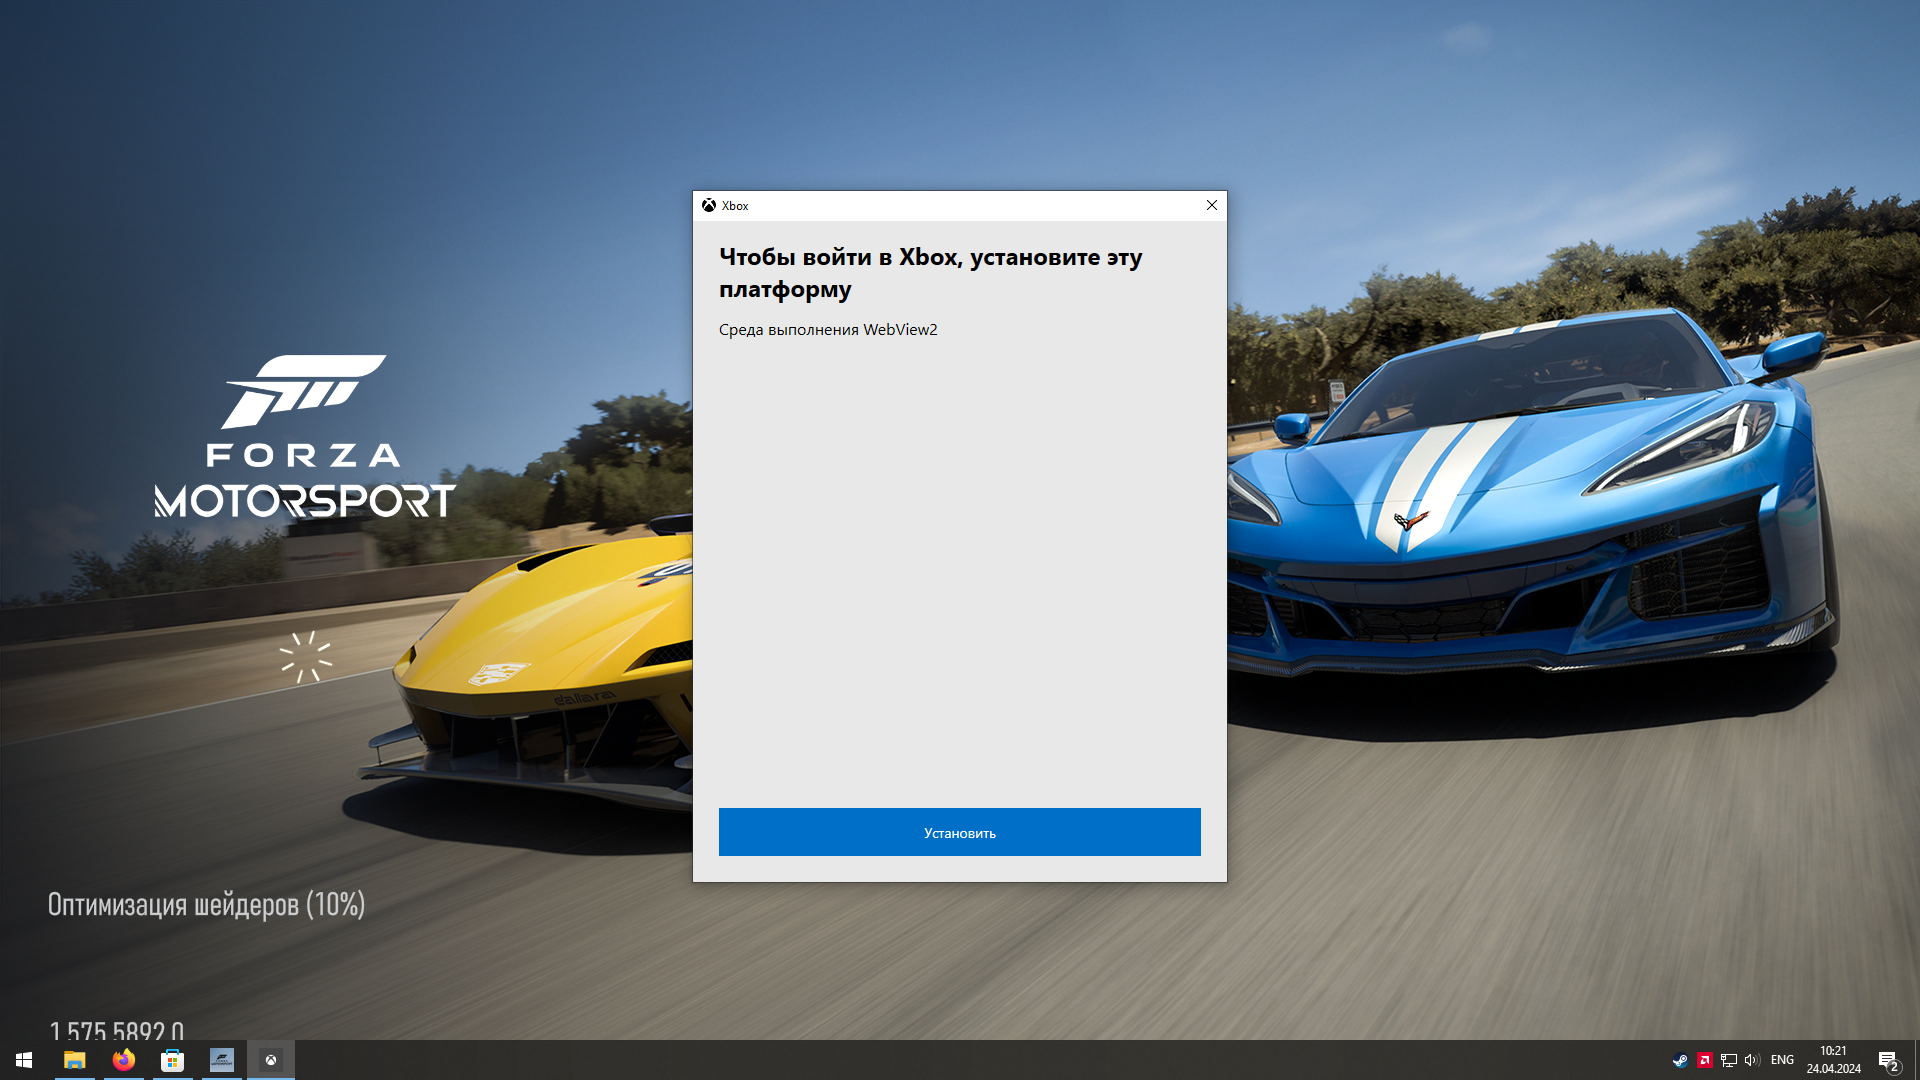1920x1080 pixels.
Task: Switch to Forza Motorsport taskbar item
Action: click(221, 1060)
